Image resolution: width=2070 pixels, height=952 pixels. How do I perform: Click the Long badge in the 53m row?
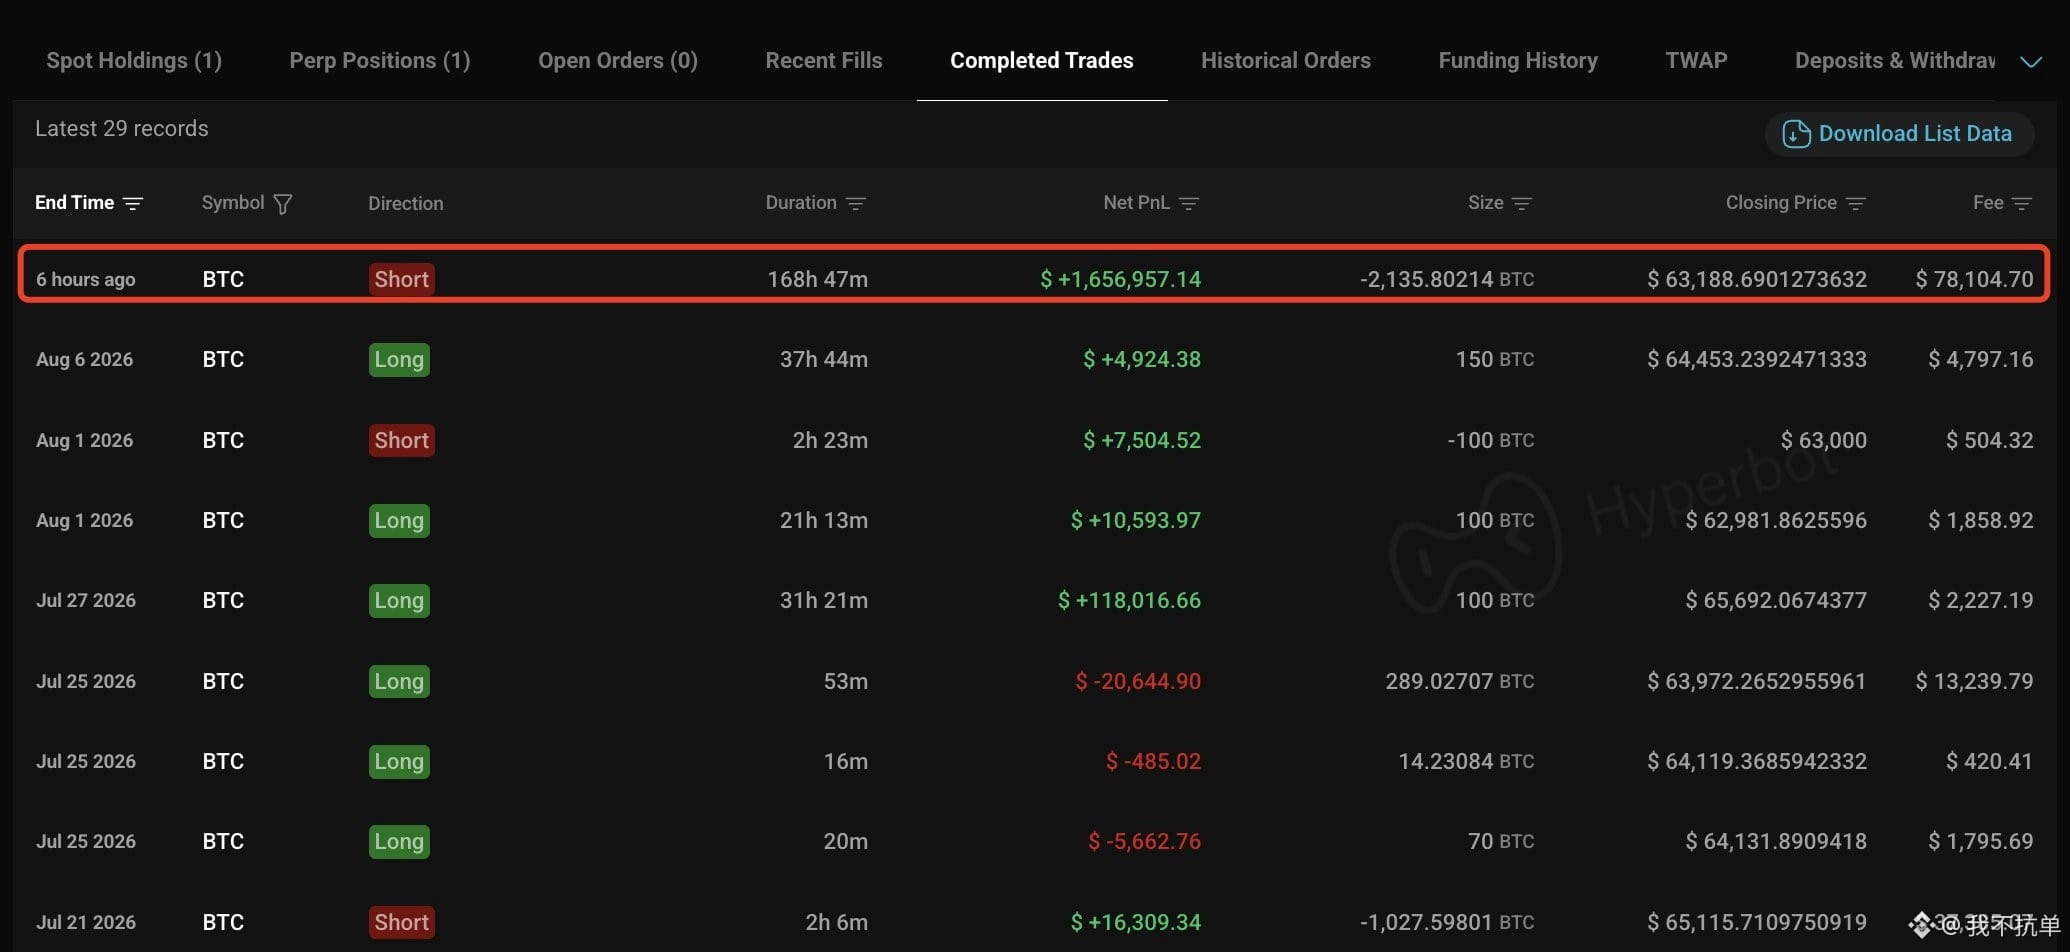point(399,681)
